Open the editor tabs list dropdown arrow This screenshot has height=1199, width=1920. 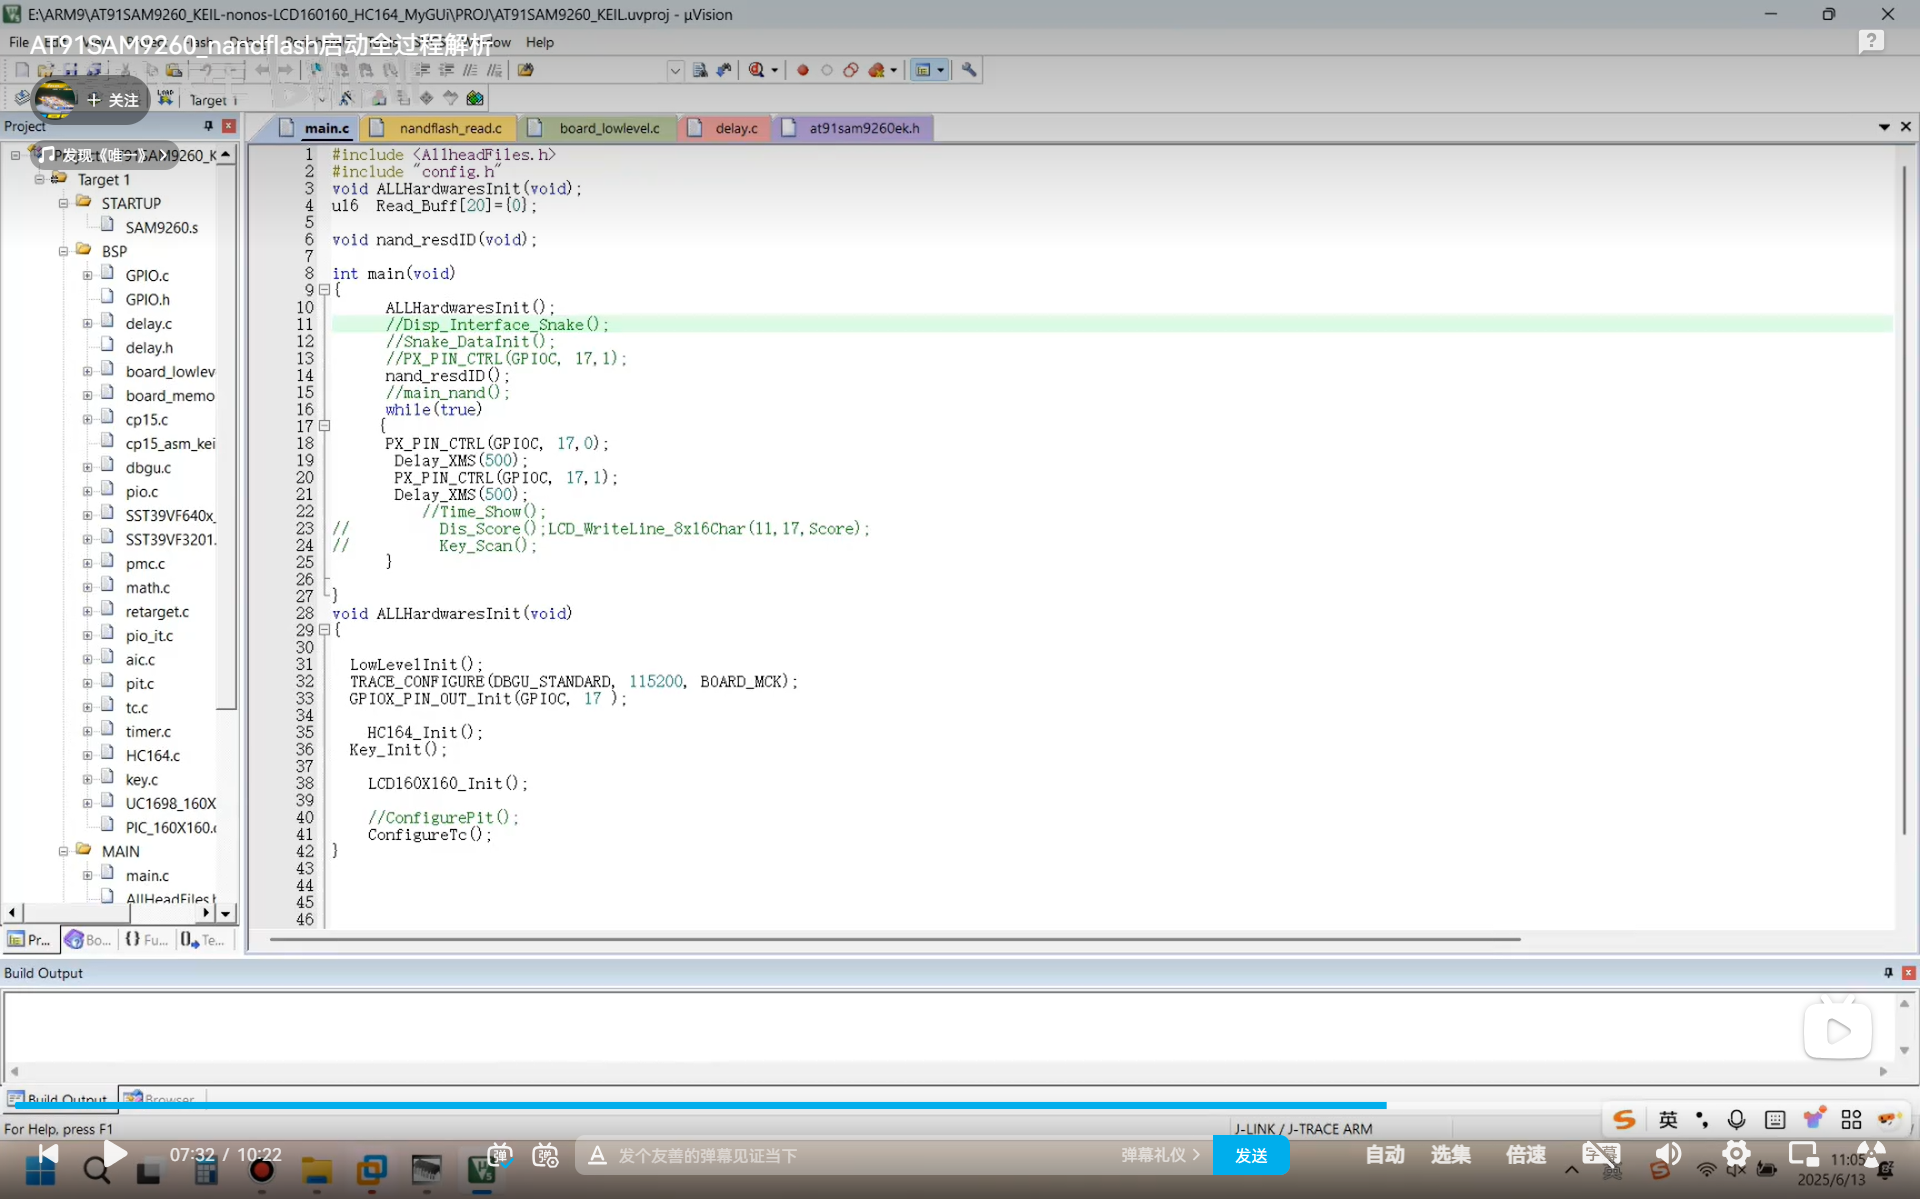click(x=1884, y=127)
